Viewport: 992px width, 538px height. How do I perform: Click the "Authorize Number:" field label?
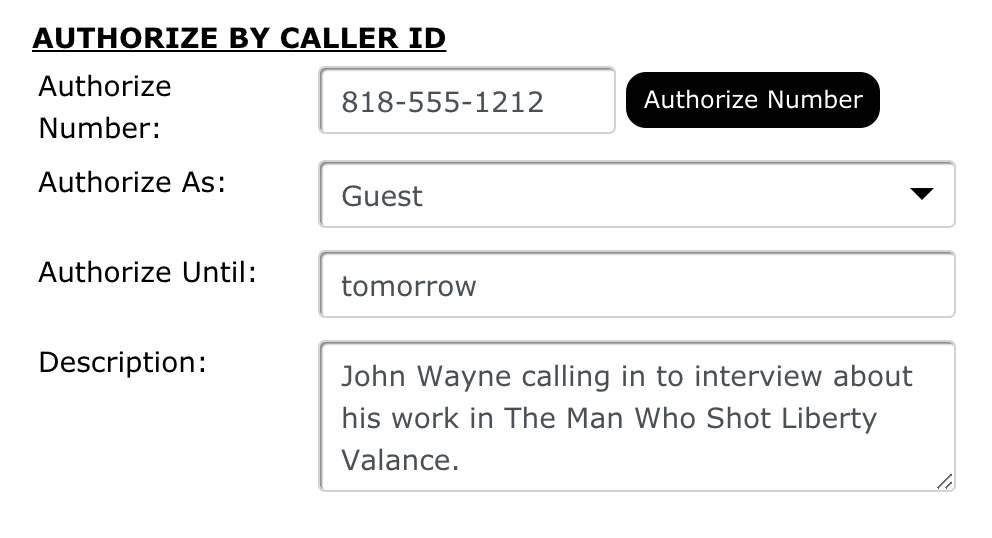(x=104, y=108)
